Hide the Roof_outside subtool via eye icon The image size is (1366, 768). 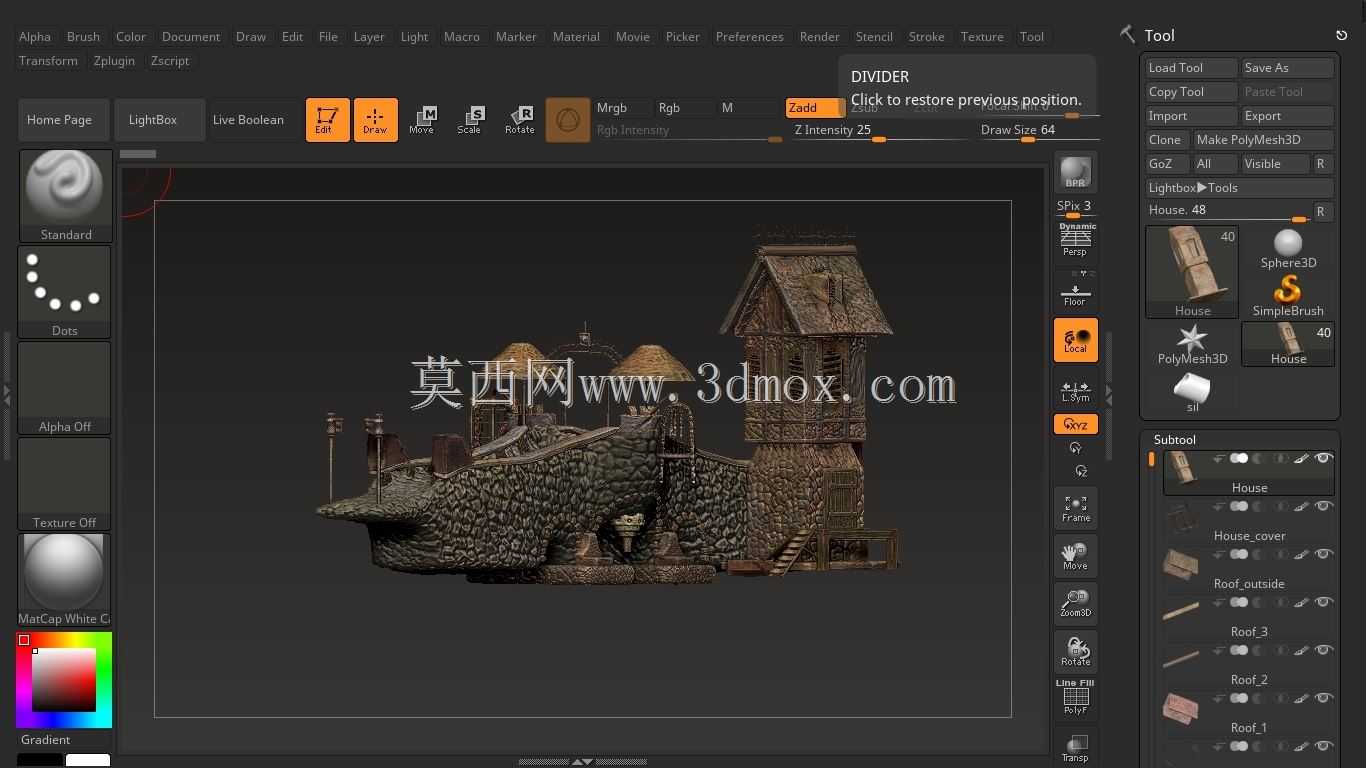pos(1323,555)
